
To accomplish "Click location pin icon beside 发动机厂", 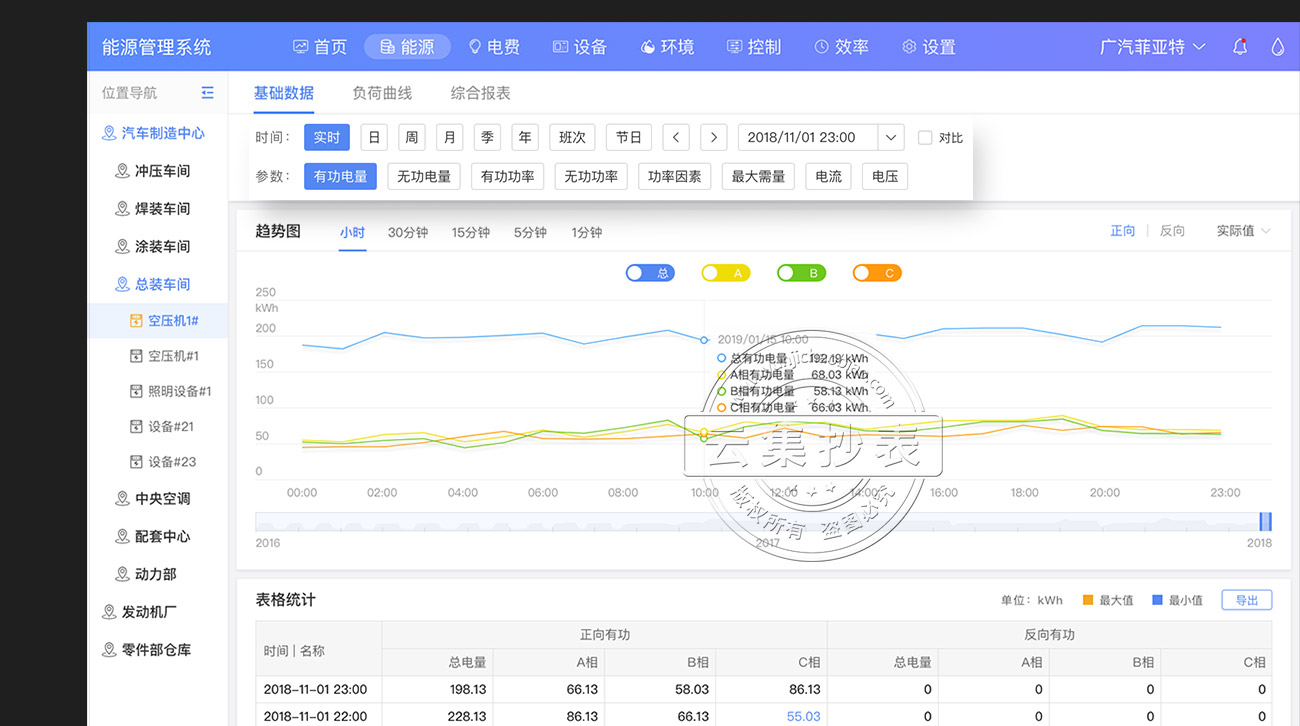I will 109,612.
